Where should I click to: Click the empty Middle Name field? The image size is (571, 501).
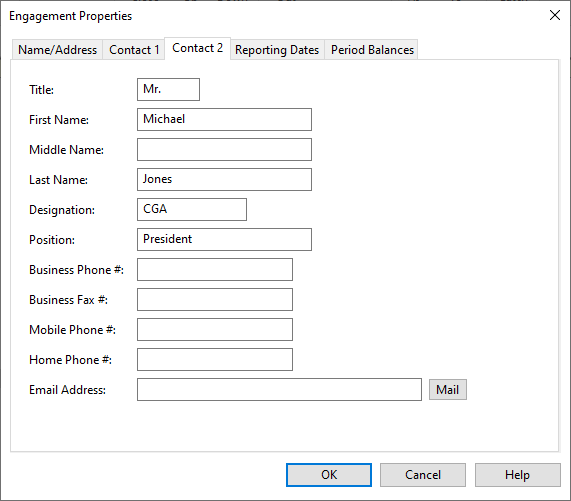tap(224, 149)
